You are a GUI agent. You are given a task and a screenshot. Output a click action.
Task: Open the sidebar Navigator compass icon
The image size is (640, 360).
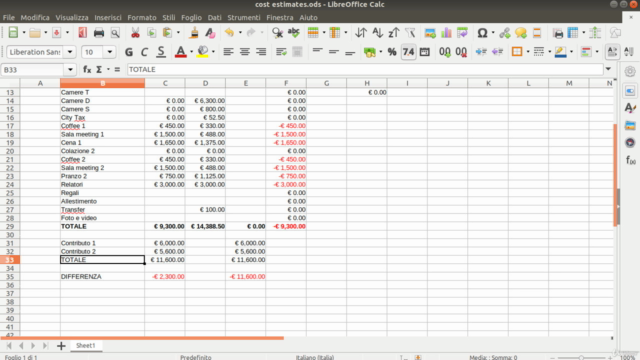(x=630, y=142)
